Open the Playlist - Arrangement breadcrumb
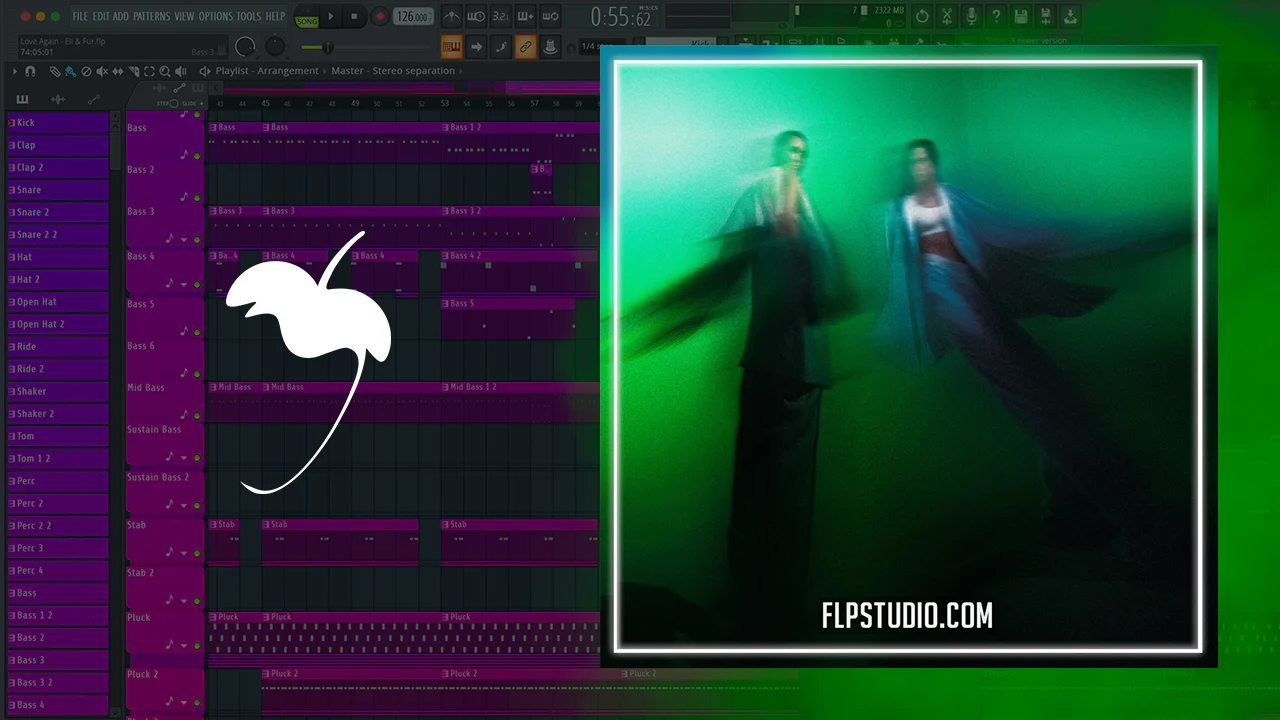This screenshot has width=1280, height=720. [267, 71]
